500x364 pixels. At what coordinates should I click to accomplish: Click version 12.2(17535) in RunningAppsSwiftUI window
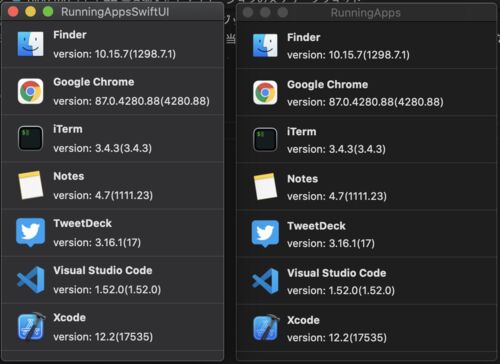pos(103,337)
